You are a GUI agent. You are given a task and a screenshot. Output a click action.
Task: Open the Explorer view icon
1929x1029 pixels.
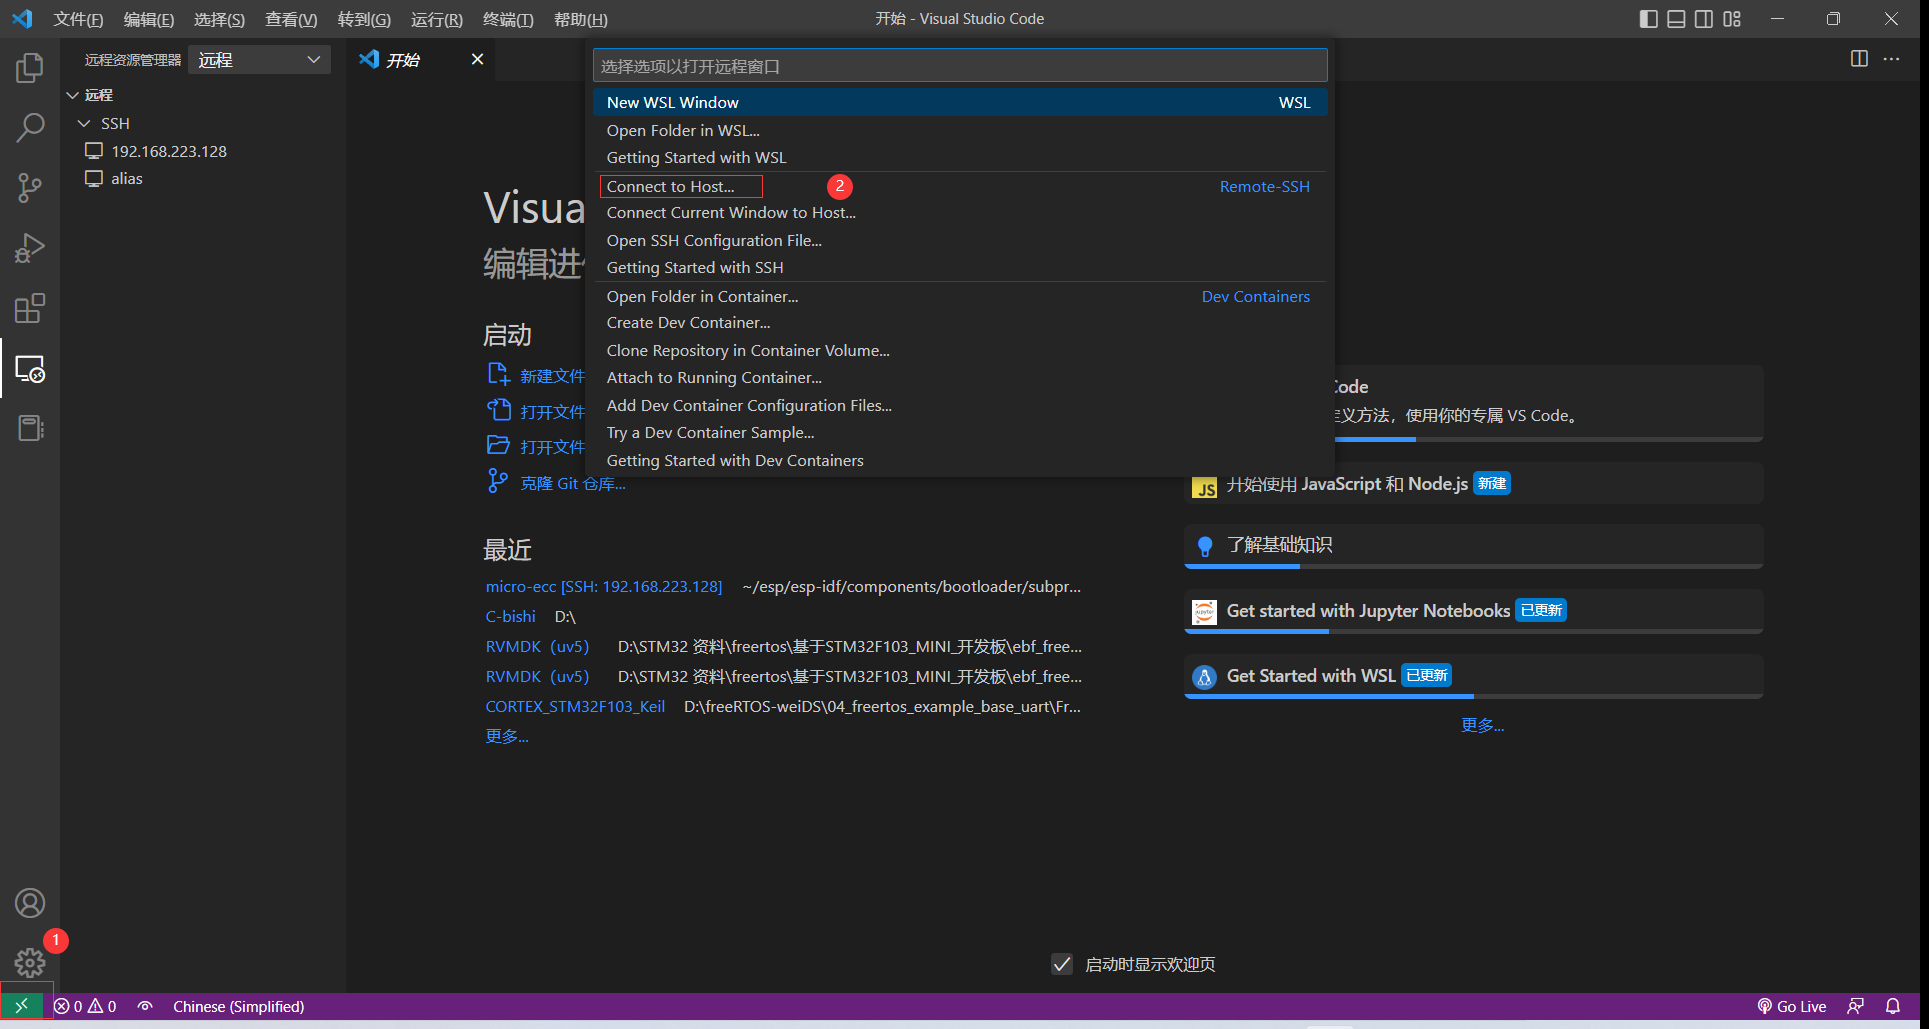click(x=30, y=68)
